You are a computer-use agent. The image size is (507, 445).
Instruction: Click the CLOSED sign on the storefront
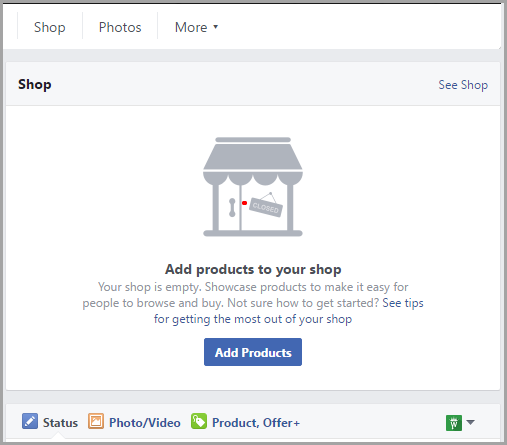[266, 207]
